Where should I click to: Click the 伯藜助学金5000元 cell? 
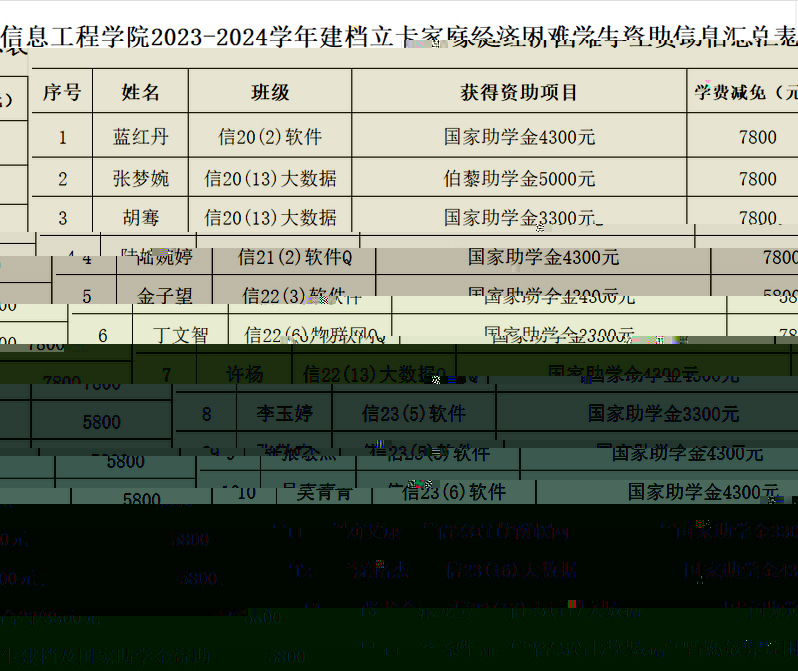click(x=519, y=179)
